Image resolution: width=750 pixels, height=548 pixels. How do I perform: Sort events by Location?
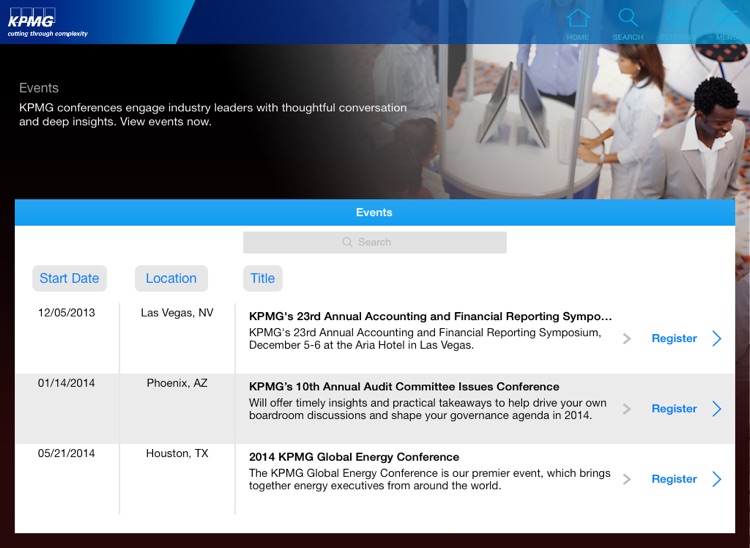[171, 278]
